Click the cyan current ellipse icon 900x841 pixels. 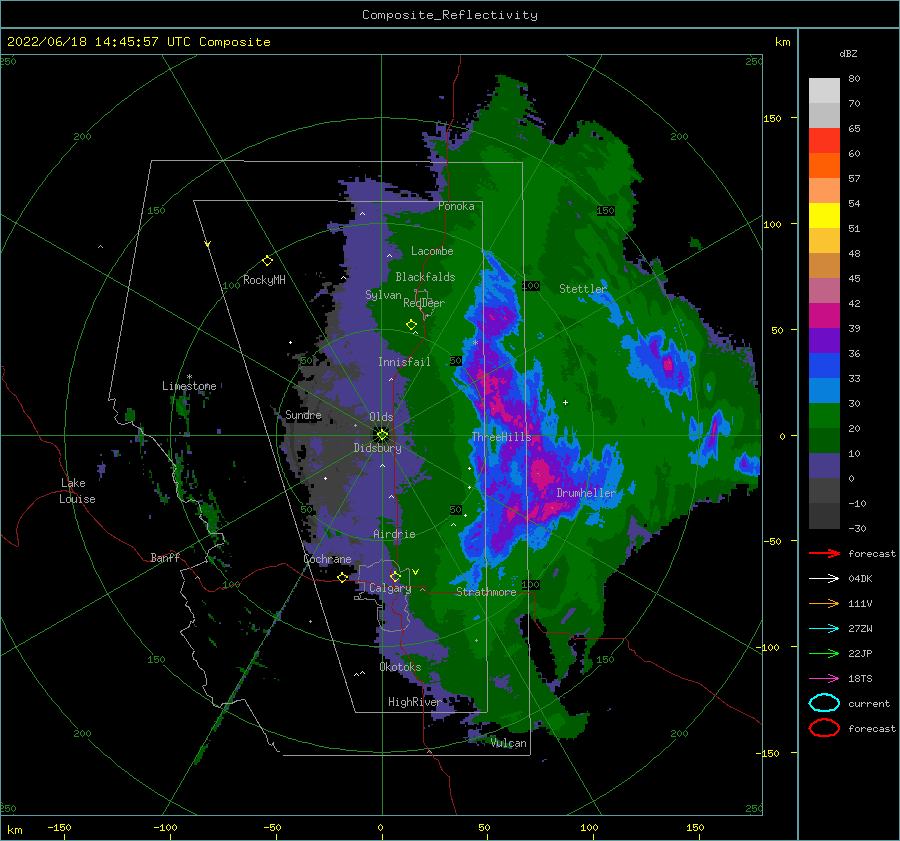(824, 703)
